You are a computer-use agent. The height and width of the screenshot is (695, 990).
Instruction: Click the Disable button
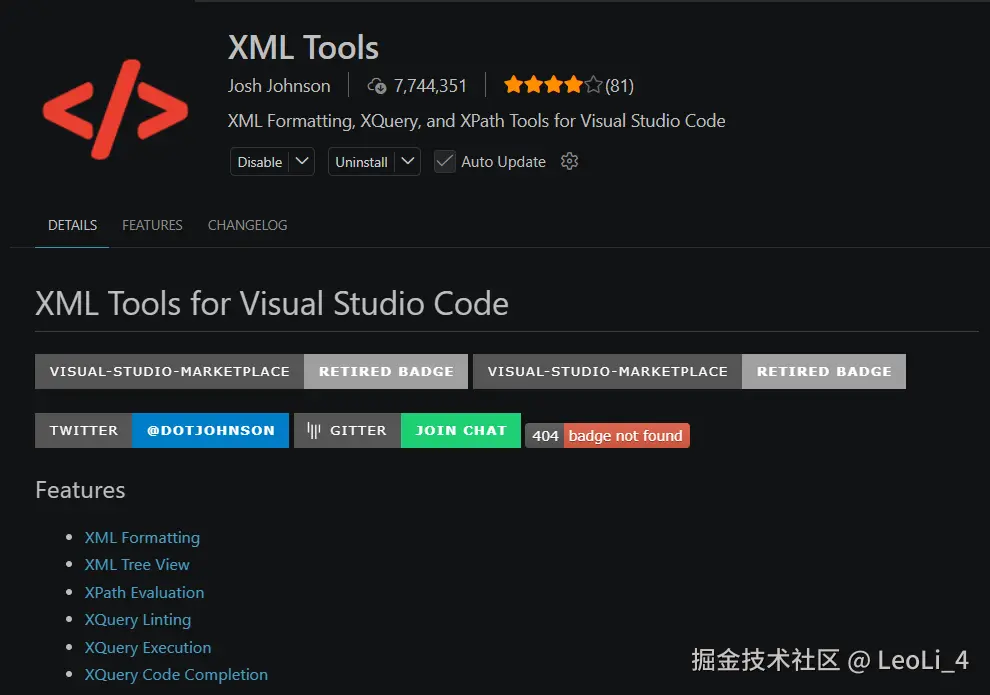[x=259, y=162]
